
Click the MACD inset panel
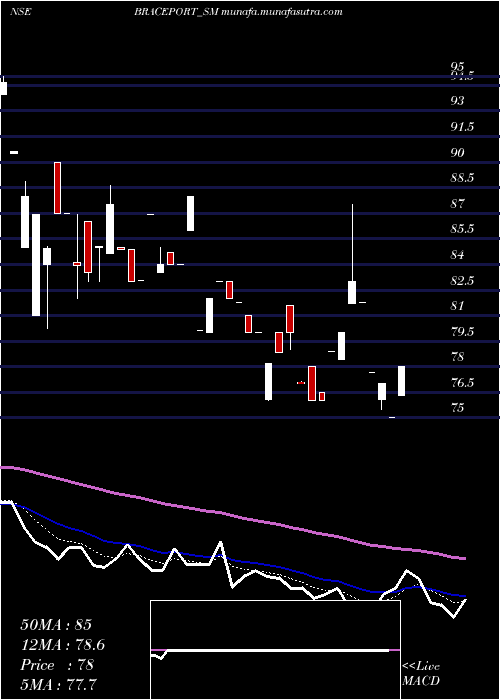(275, 650)
